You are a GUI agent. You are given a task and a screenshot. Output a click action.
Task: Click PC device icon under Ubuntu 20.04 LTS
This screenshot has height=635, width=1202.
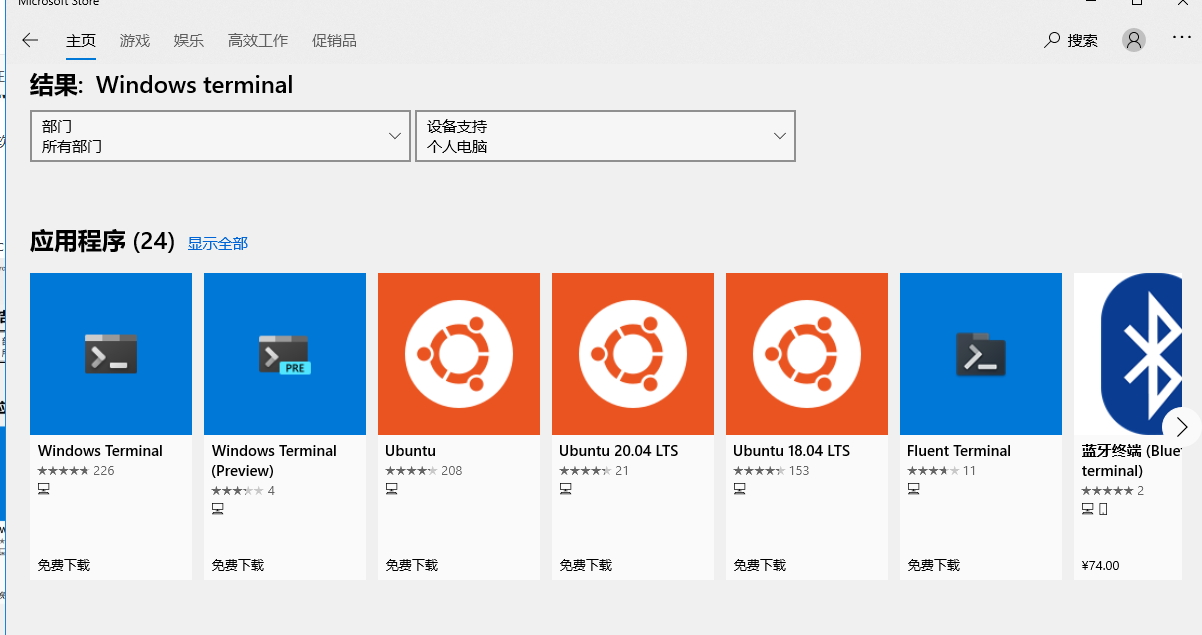click(566, 489)
